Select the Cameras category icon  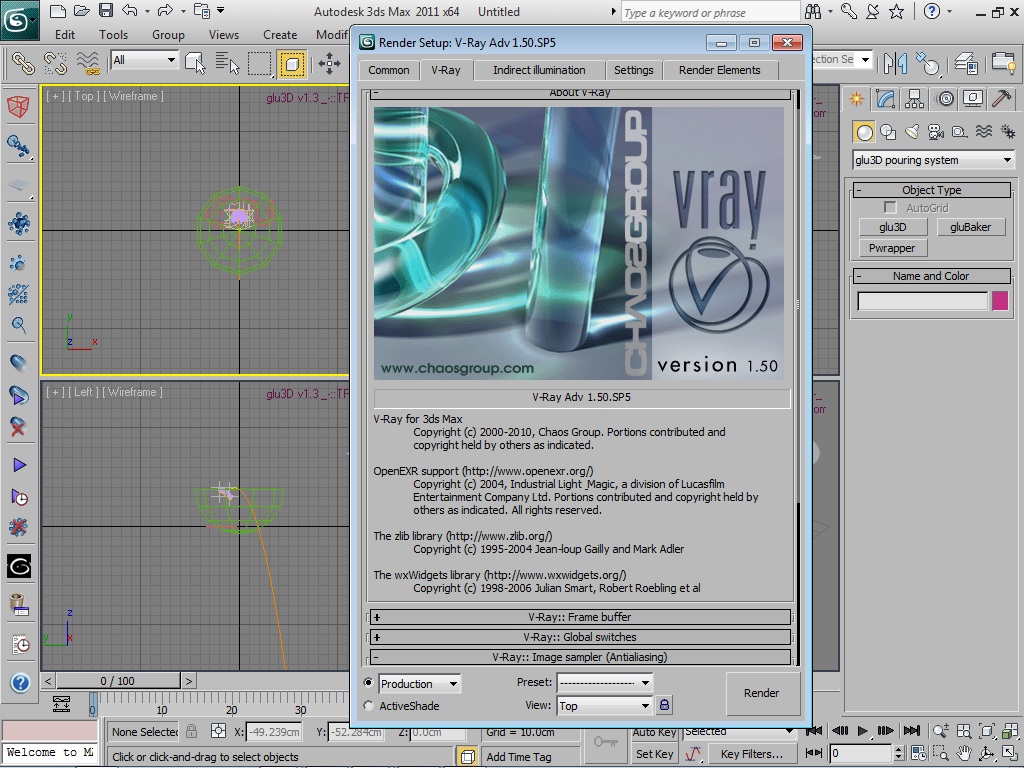[936, 132]
